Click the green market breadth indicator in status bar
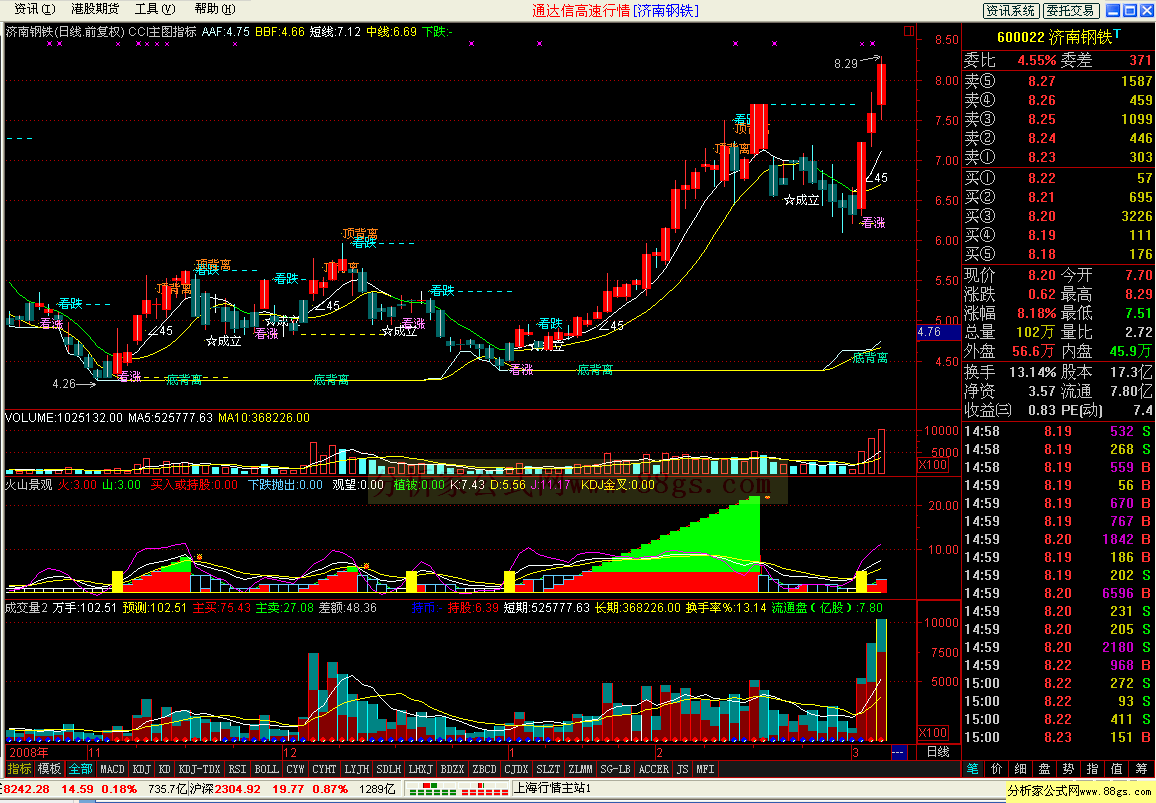This screenshot has height=803, width=1156. 433,790
